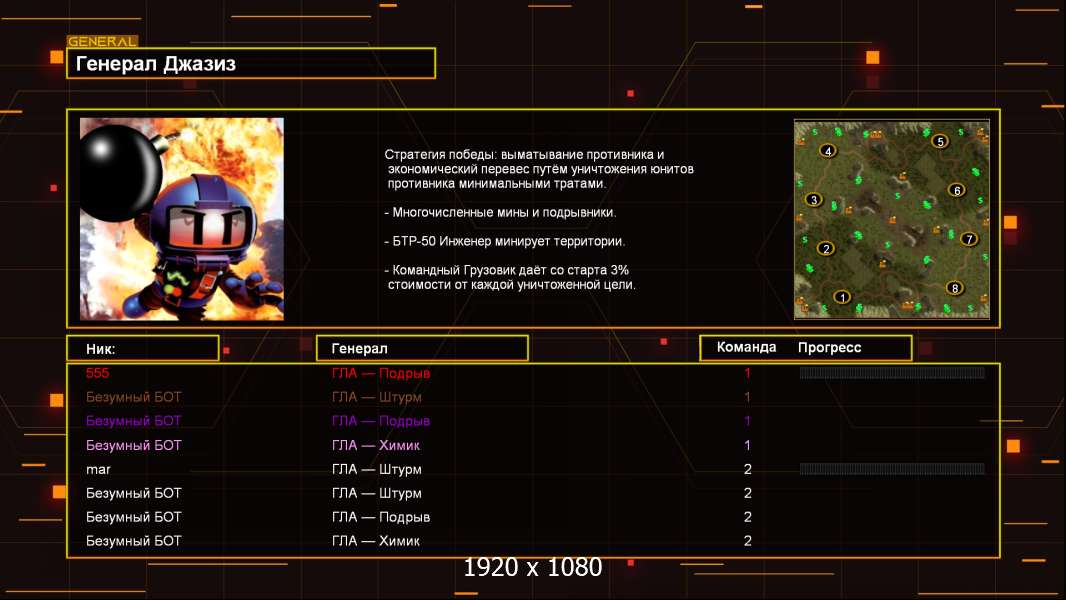The height and width of the screenshot is (600, 1066).
Task: Click the 'БТР-50 Инженер минирует территории' line
Action: 504,241
